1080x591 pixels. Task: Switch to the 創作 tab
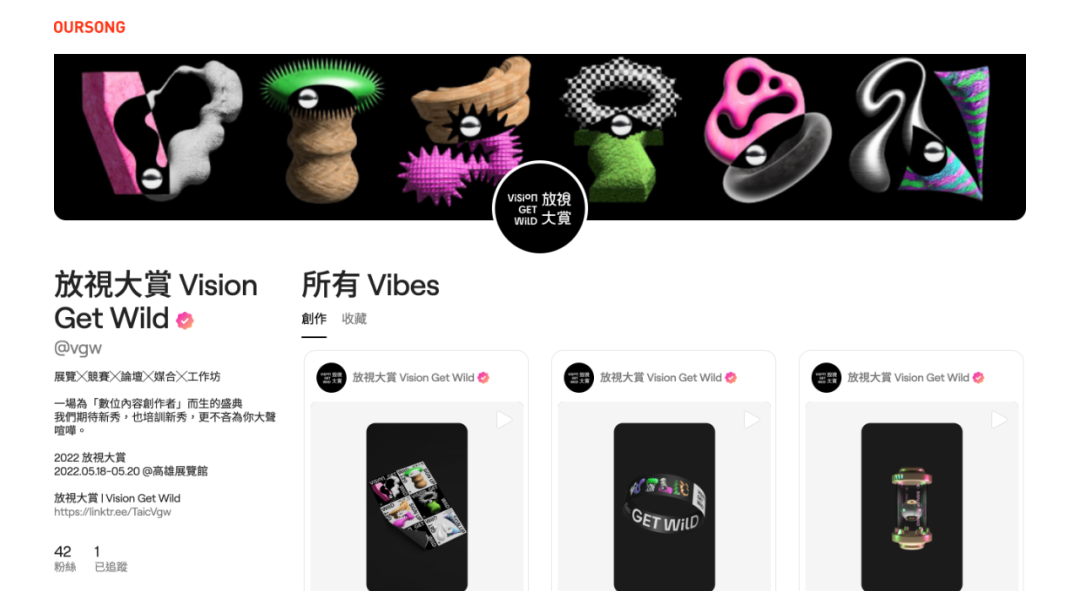click(x=314, y=319)
